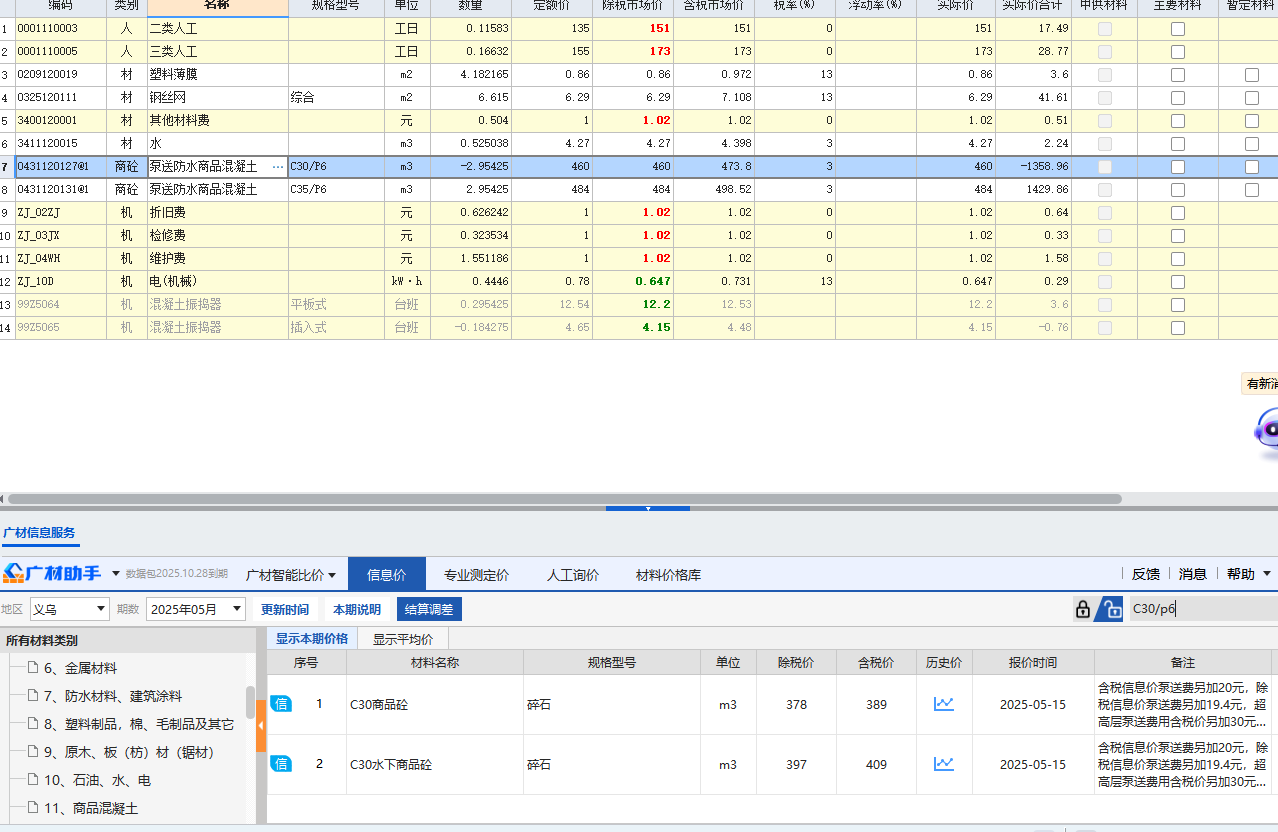Open history price chart for C30水下商品砼

pos(943,764)
